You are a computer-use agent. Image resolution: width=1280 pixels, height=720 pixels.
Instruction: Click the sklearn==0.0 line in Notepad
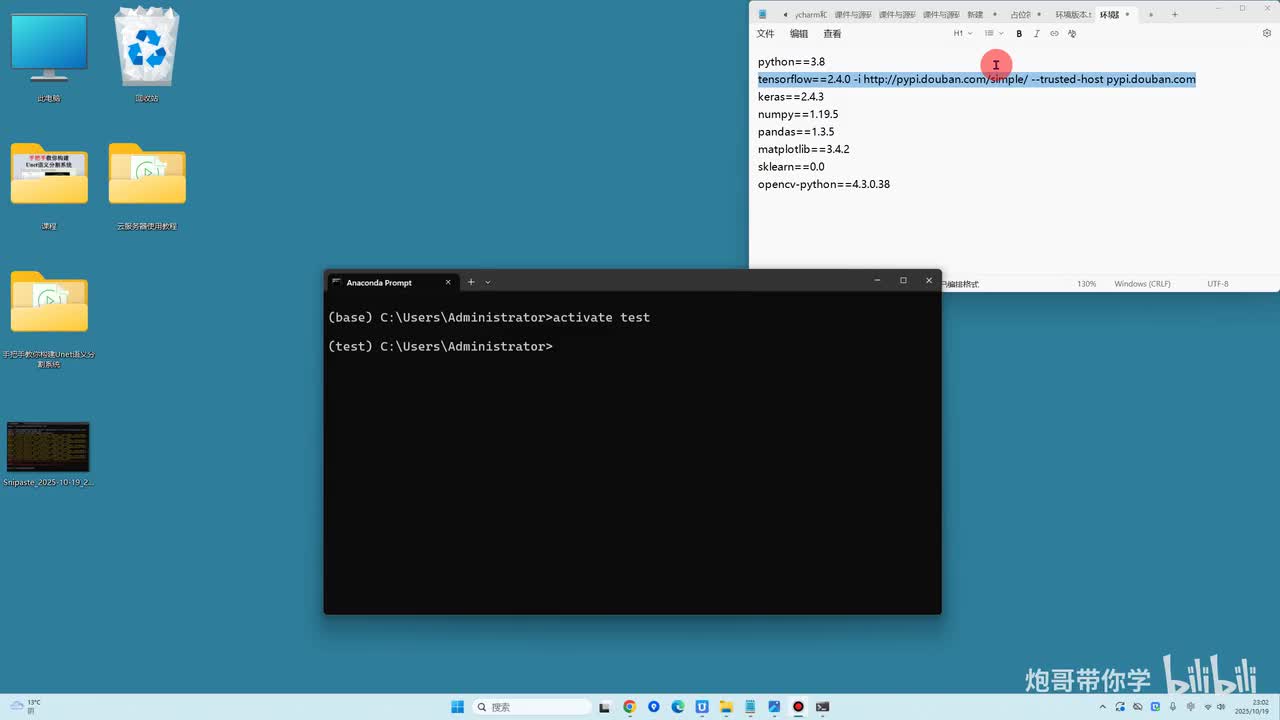click(x=791, y=167)
